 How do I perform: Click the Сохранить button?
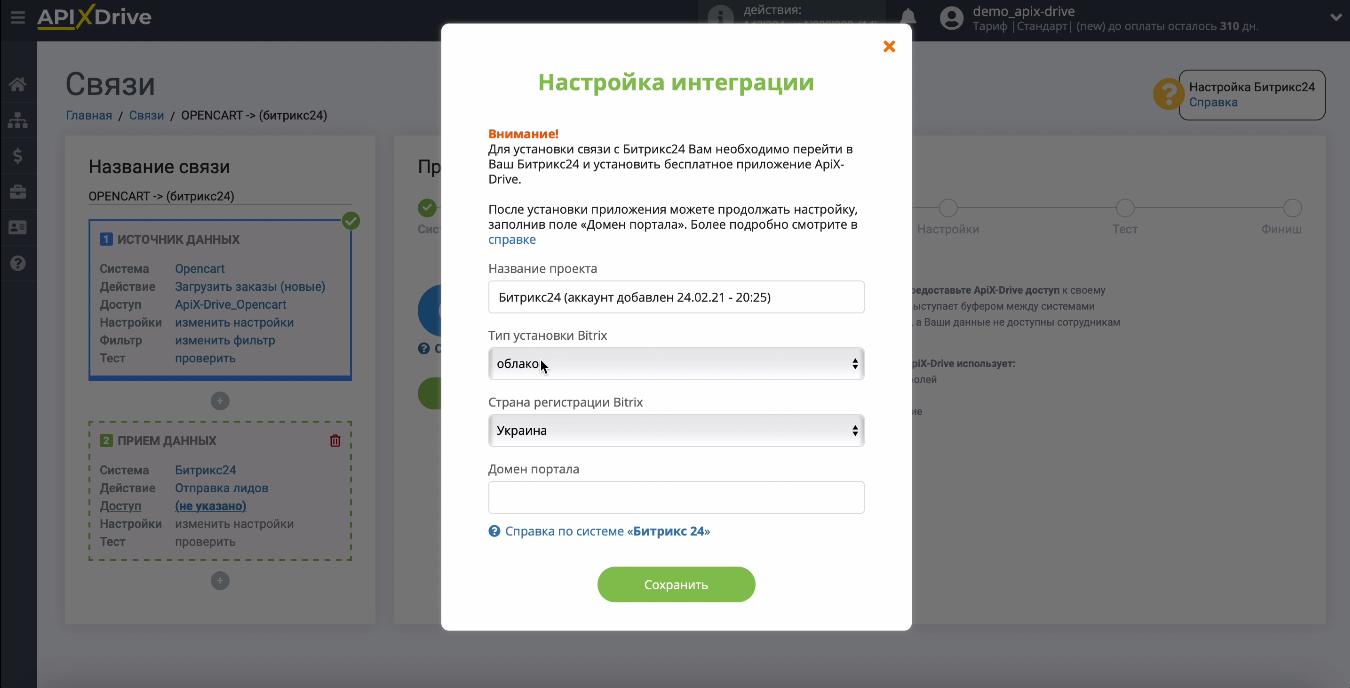(x=676, y=585)
